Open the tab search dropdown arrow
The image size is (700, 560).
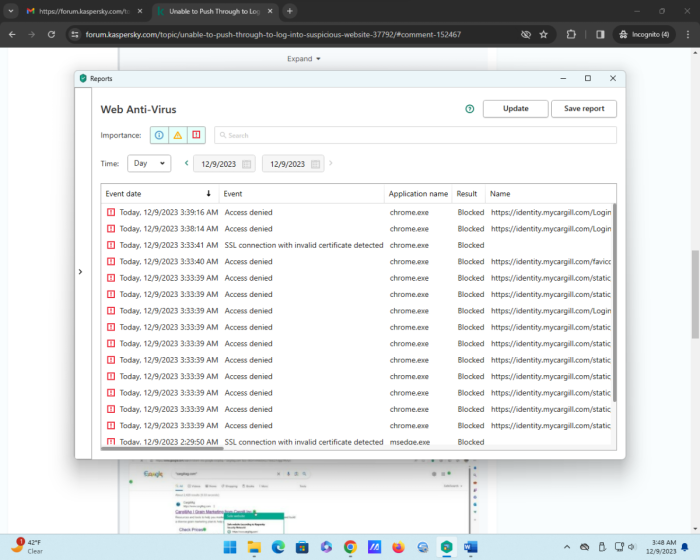tap(11, 11)
